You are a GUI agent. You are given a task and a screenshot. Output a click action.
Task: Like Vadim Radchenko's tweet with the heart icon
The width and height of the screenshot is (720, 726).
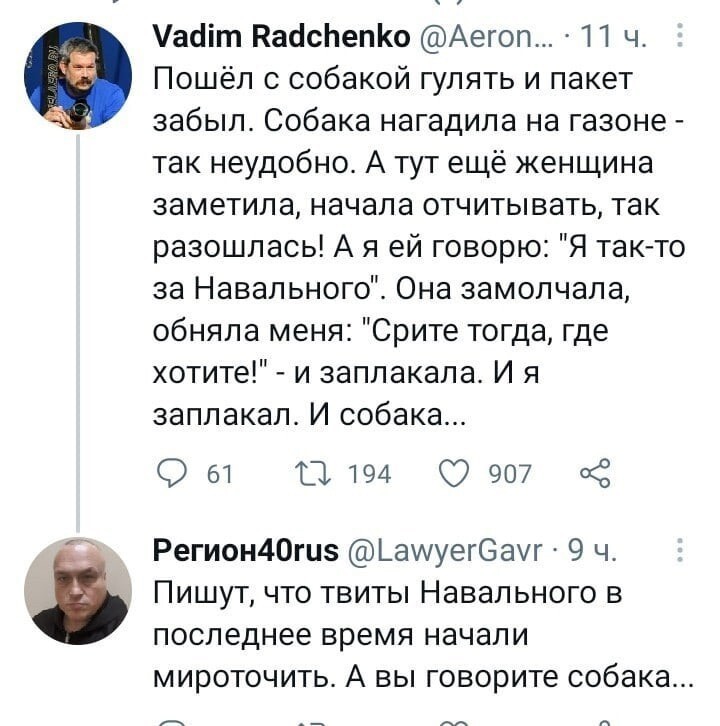pyautogui.click(x=454, y=473)
